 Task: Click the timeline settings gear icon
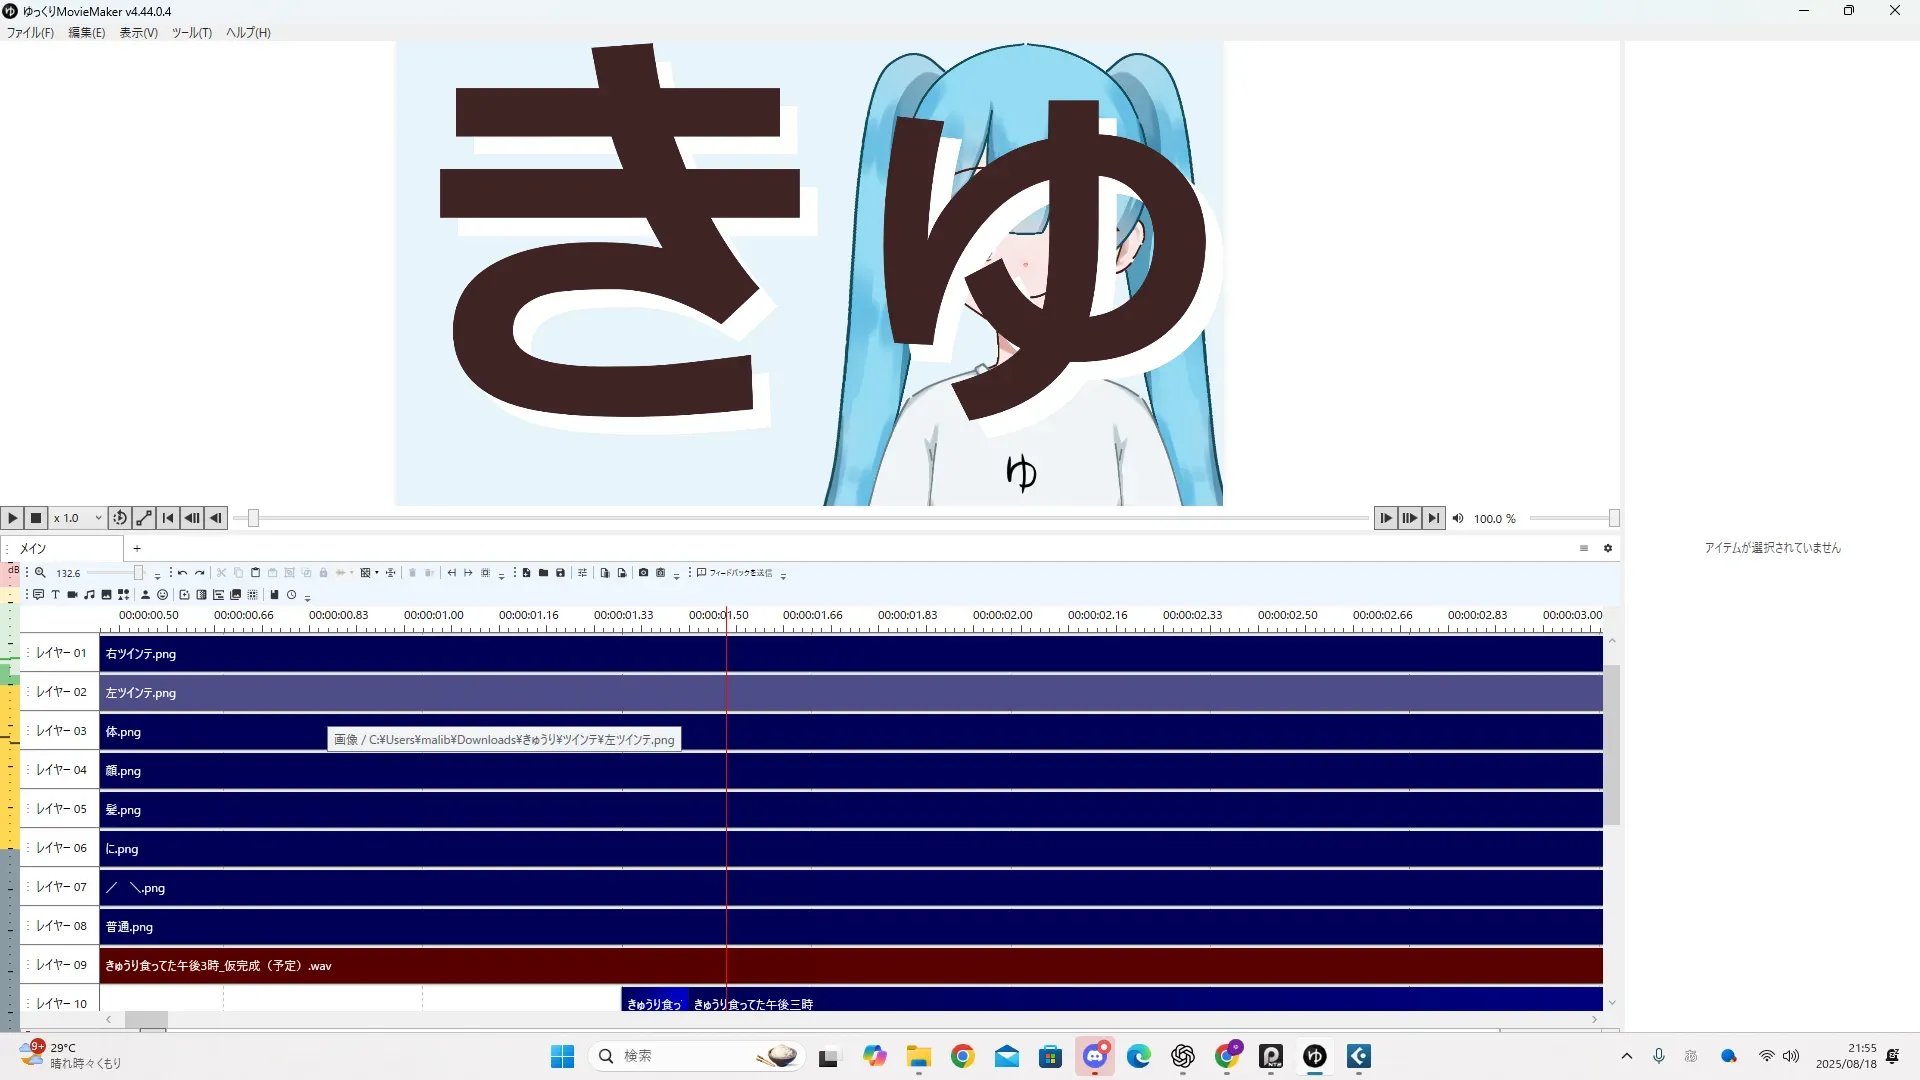pyautogui.click(x=1608, y=548)
